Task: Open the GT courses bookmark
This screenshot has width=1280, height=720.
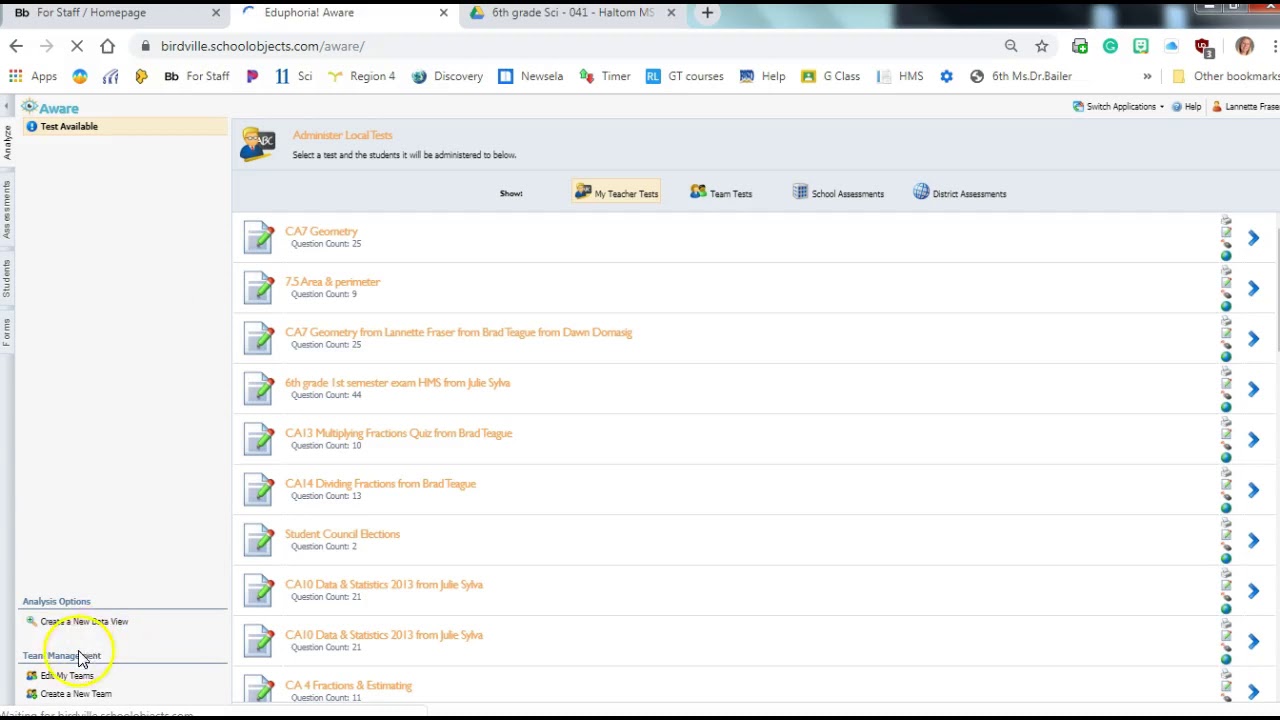Action: click(685, 76)
